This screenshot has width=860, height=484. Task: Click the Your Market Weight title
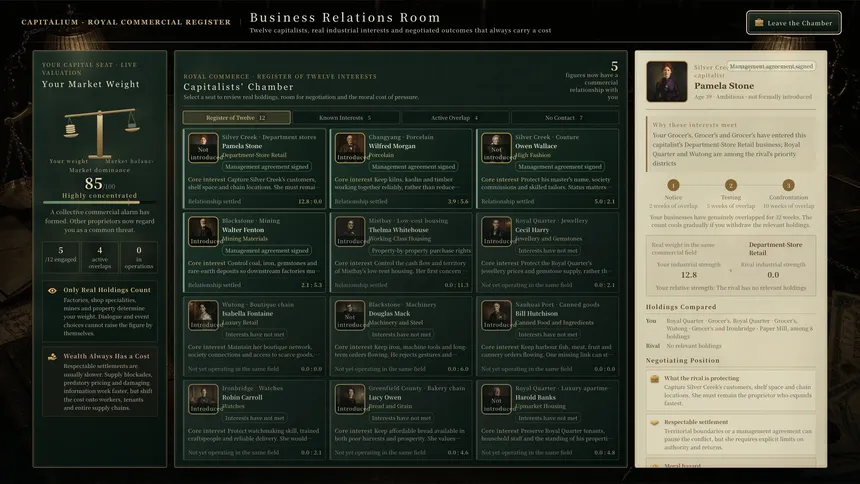pos(90,84)
